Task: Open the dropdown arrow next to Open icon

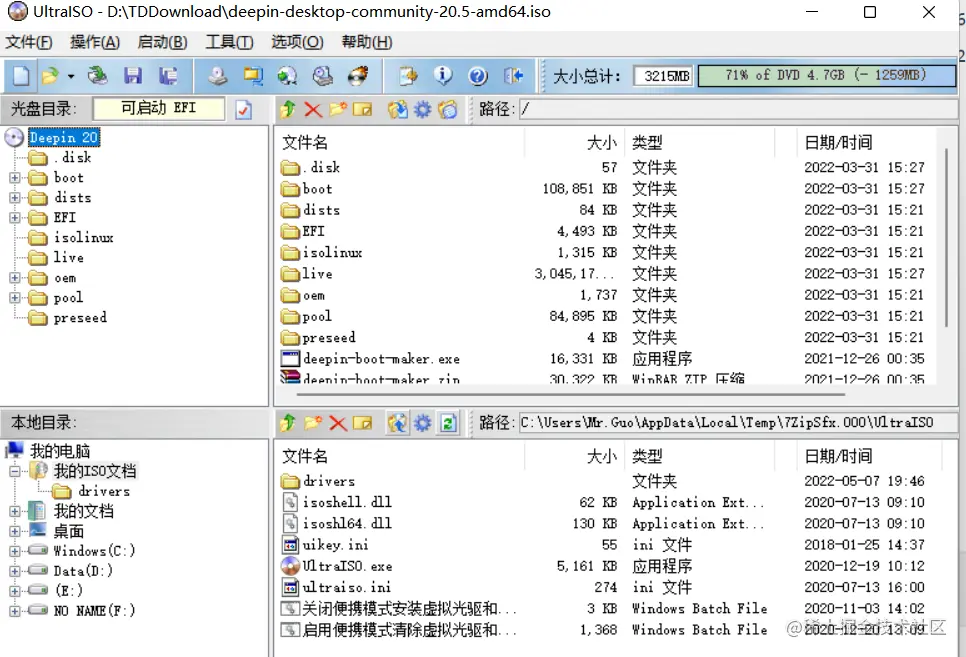Action: [71, 76]
